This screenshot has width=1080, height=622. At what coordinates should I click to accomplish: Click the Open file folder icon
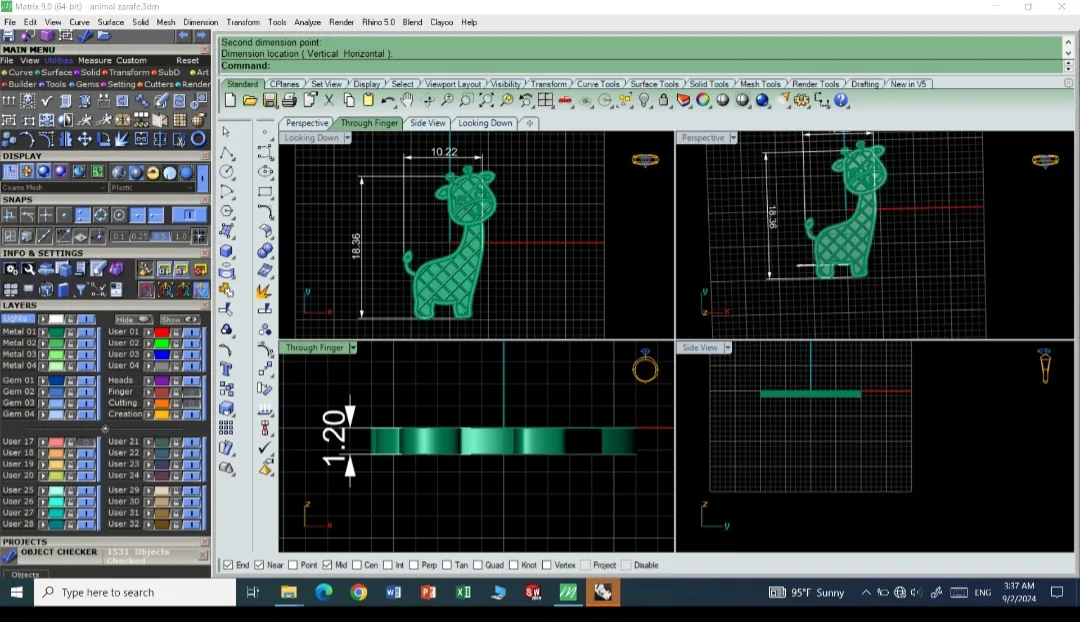tap(249, 101)
